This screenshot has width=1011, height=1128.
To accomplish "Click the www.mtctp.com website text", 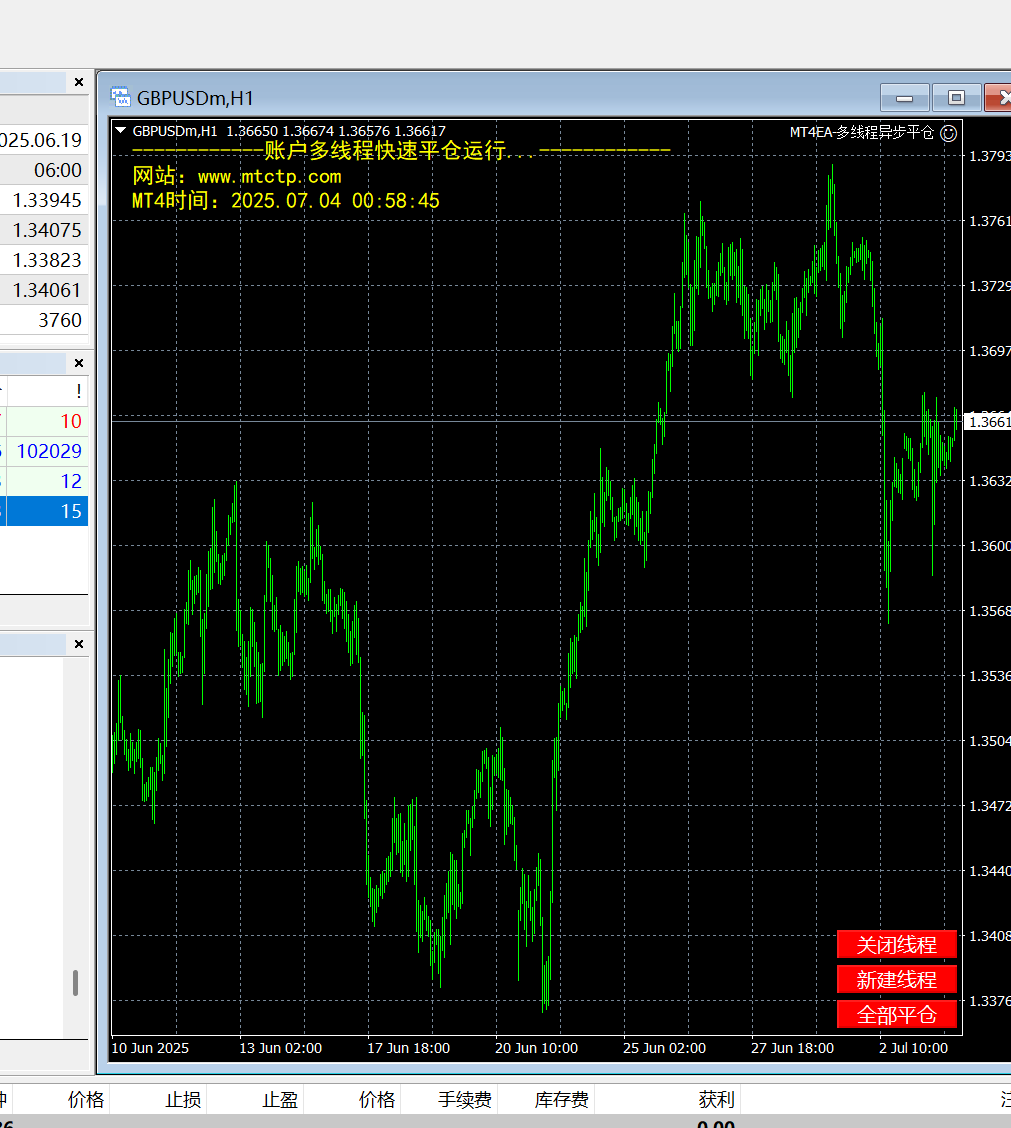I will pos(269,177).
